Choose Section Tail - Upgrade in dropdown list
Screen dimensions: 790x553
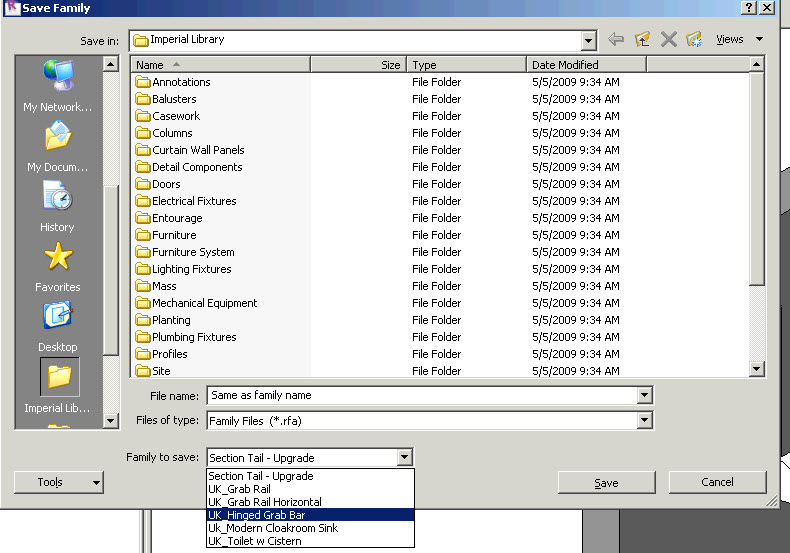click(x=310, y=476)
